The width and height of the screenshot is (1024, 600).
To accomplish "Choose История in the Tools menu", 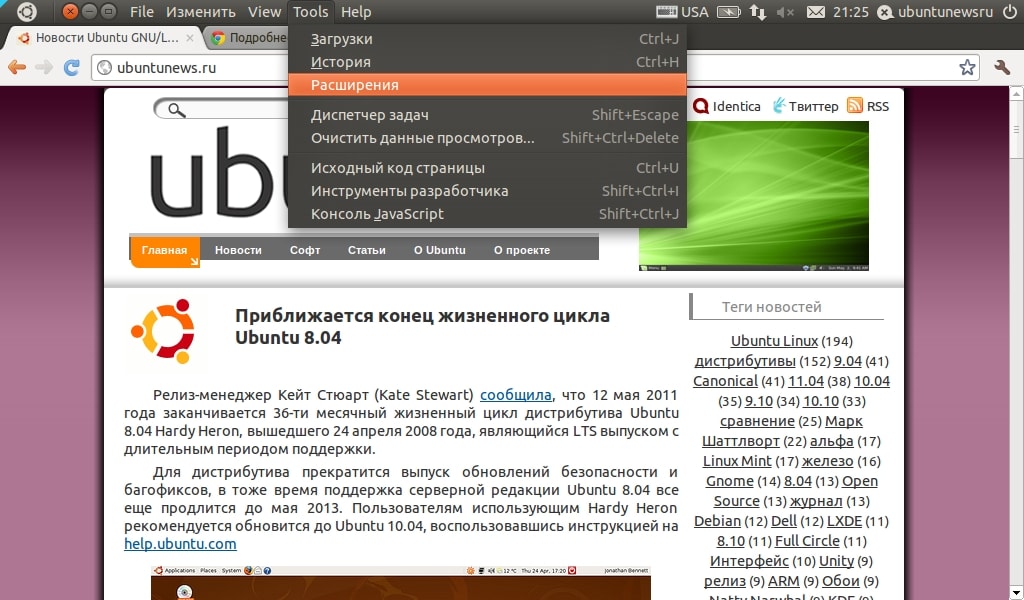I will point(487,62).
